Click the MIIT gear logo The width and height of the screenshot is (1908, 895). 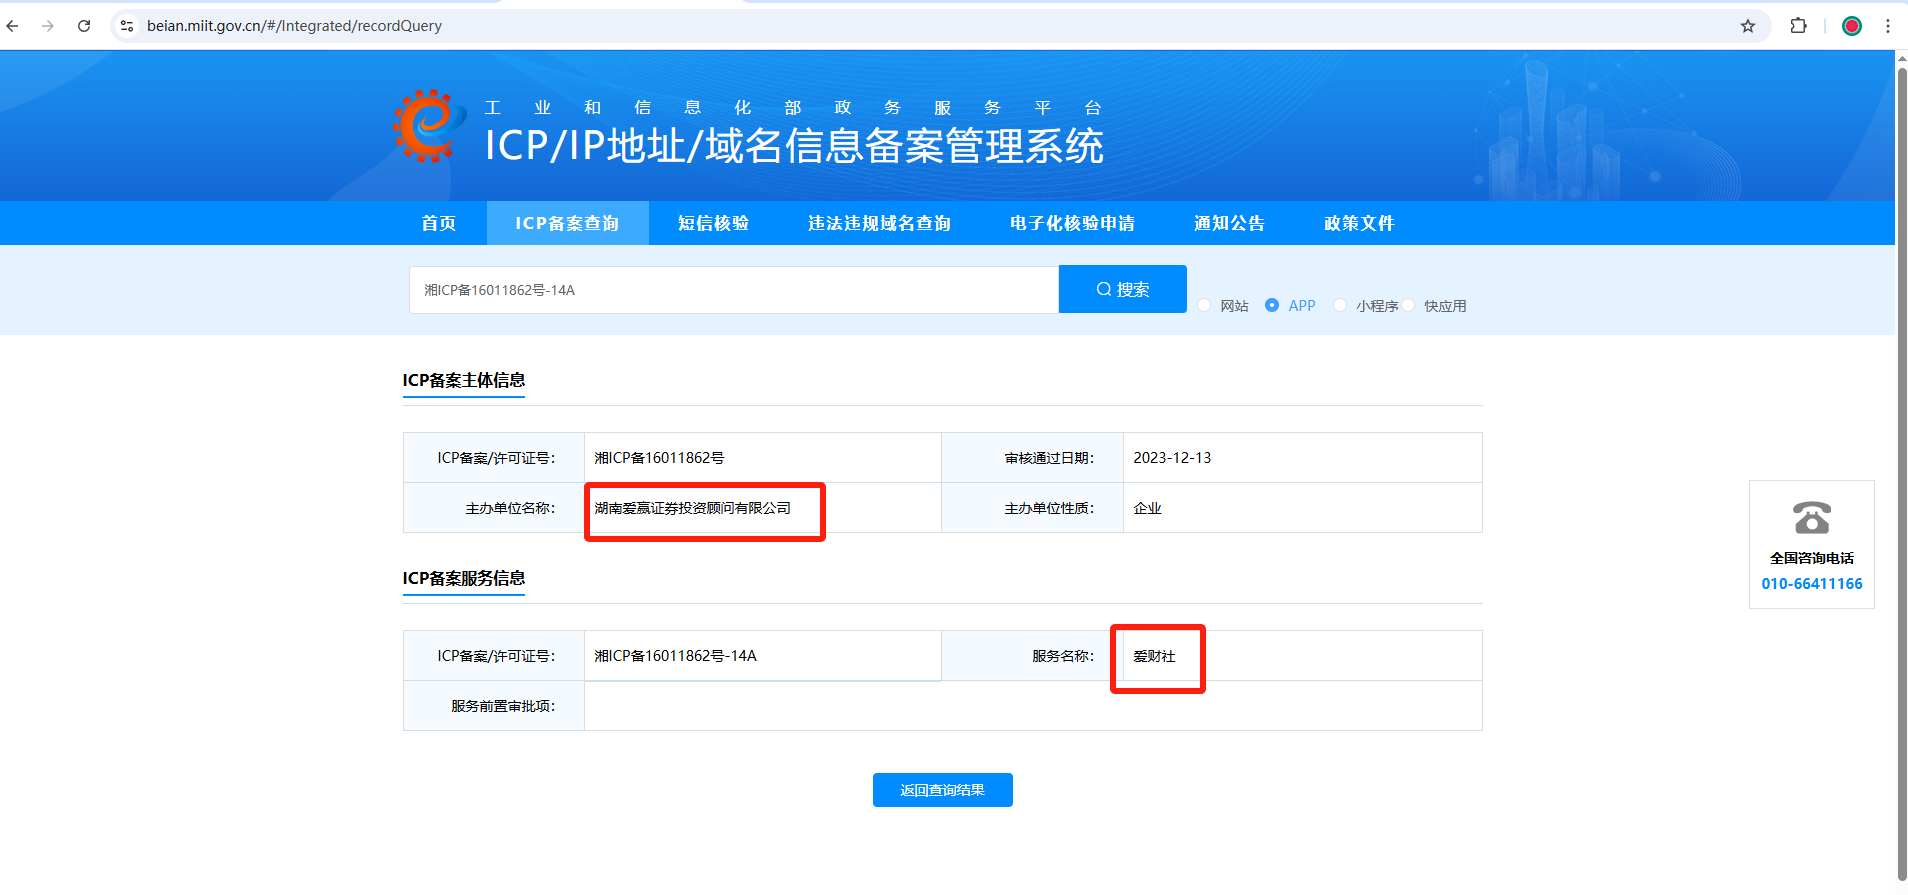click(x=429, y=126)
